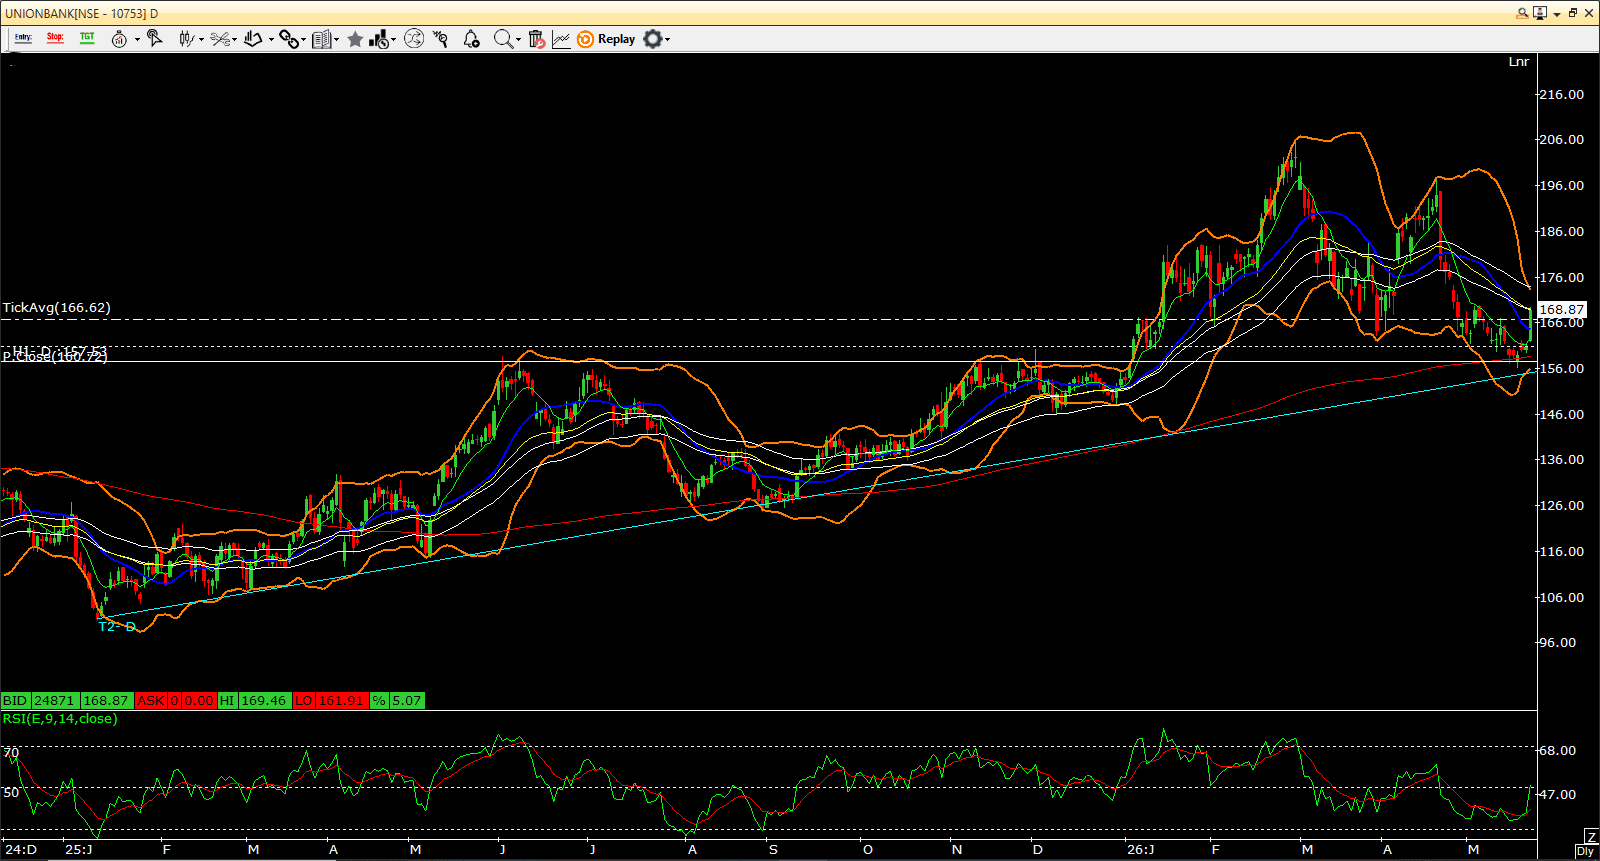Viewport: 1600px width, 861px height.
Task: Click the open book icon
Action: 321,39
